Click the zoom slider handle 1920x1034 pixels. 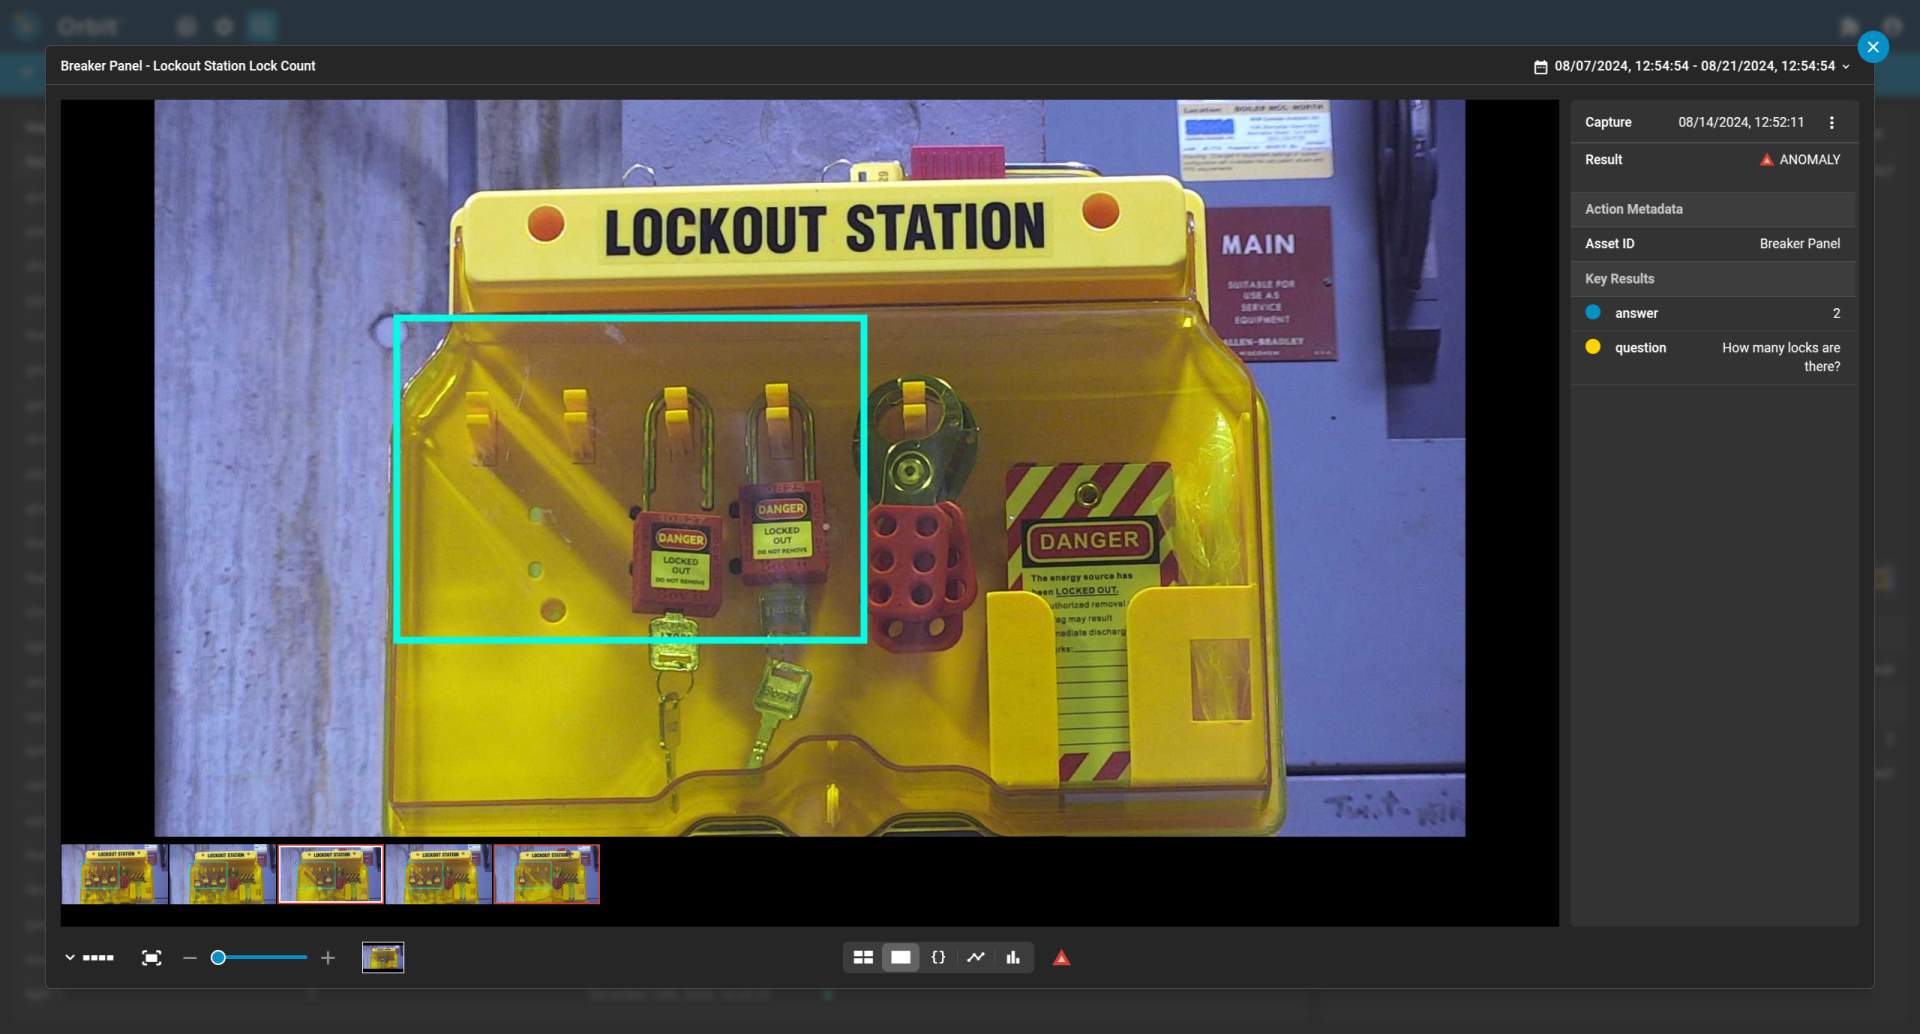tap(218, 958)
